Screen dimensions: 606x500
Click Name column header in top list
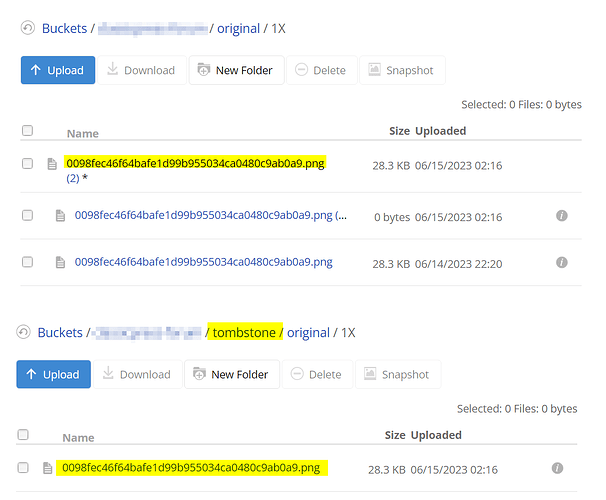coord(83,134)
